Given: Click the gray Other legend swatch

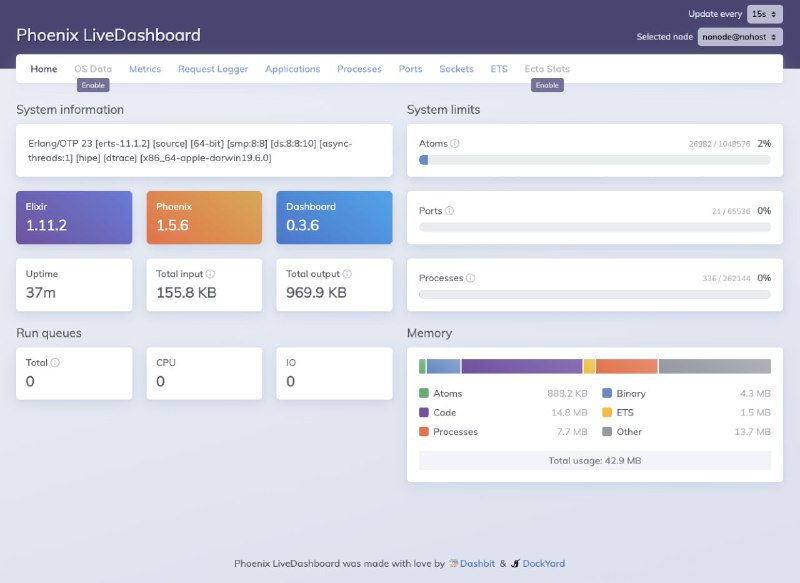Looking at the screenshot, I should [607, 432].
